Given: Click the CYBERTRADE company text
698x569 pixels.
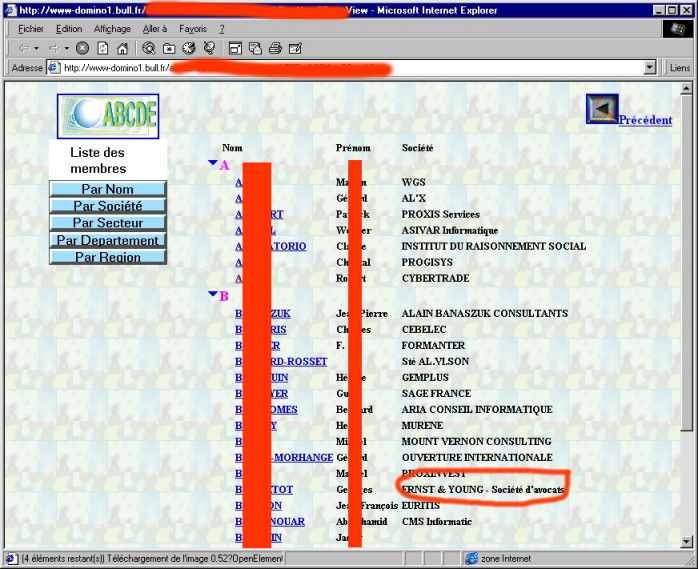Looking at the screenshot, I should pyautogui.click(x=435, y=278).
